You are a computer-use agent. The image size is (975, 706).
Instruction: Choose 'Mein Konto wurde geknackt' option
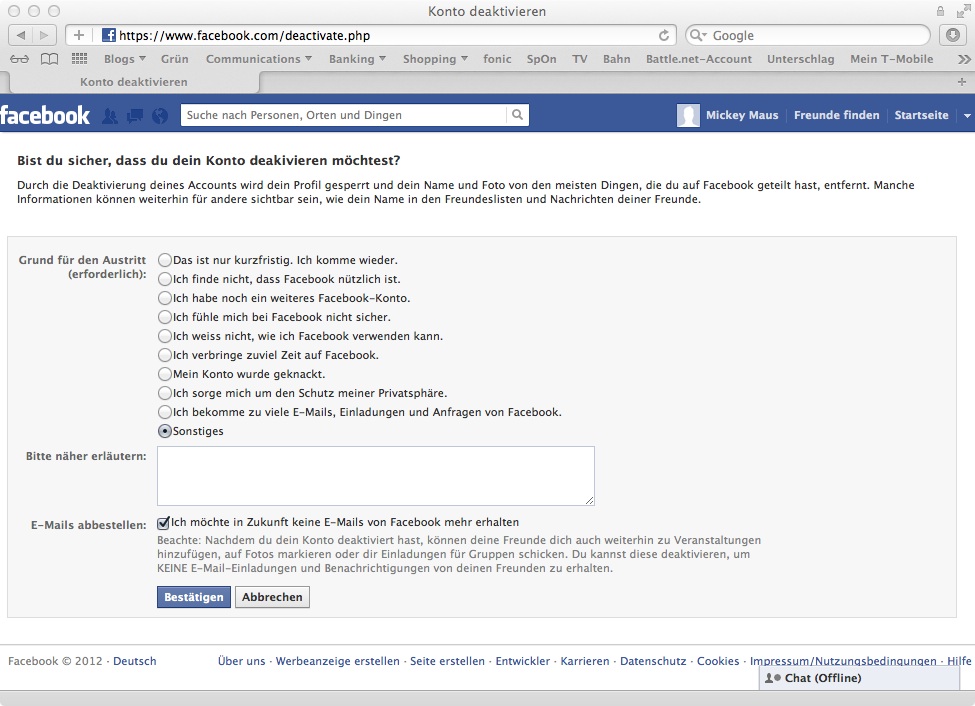165,374
